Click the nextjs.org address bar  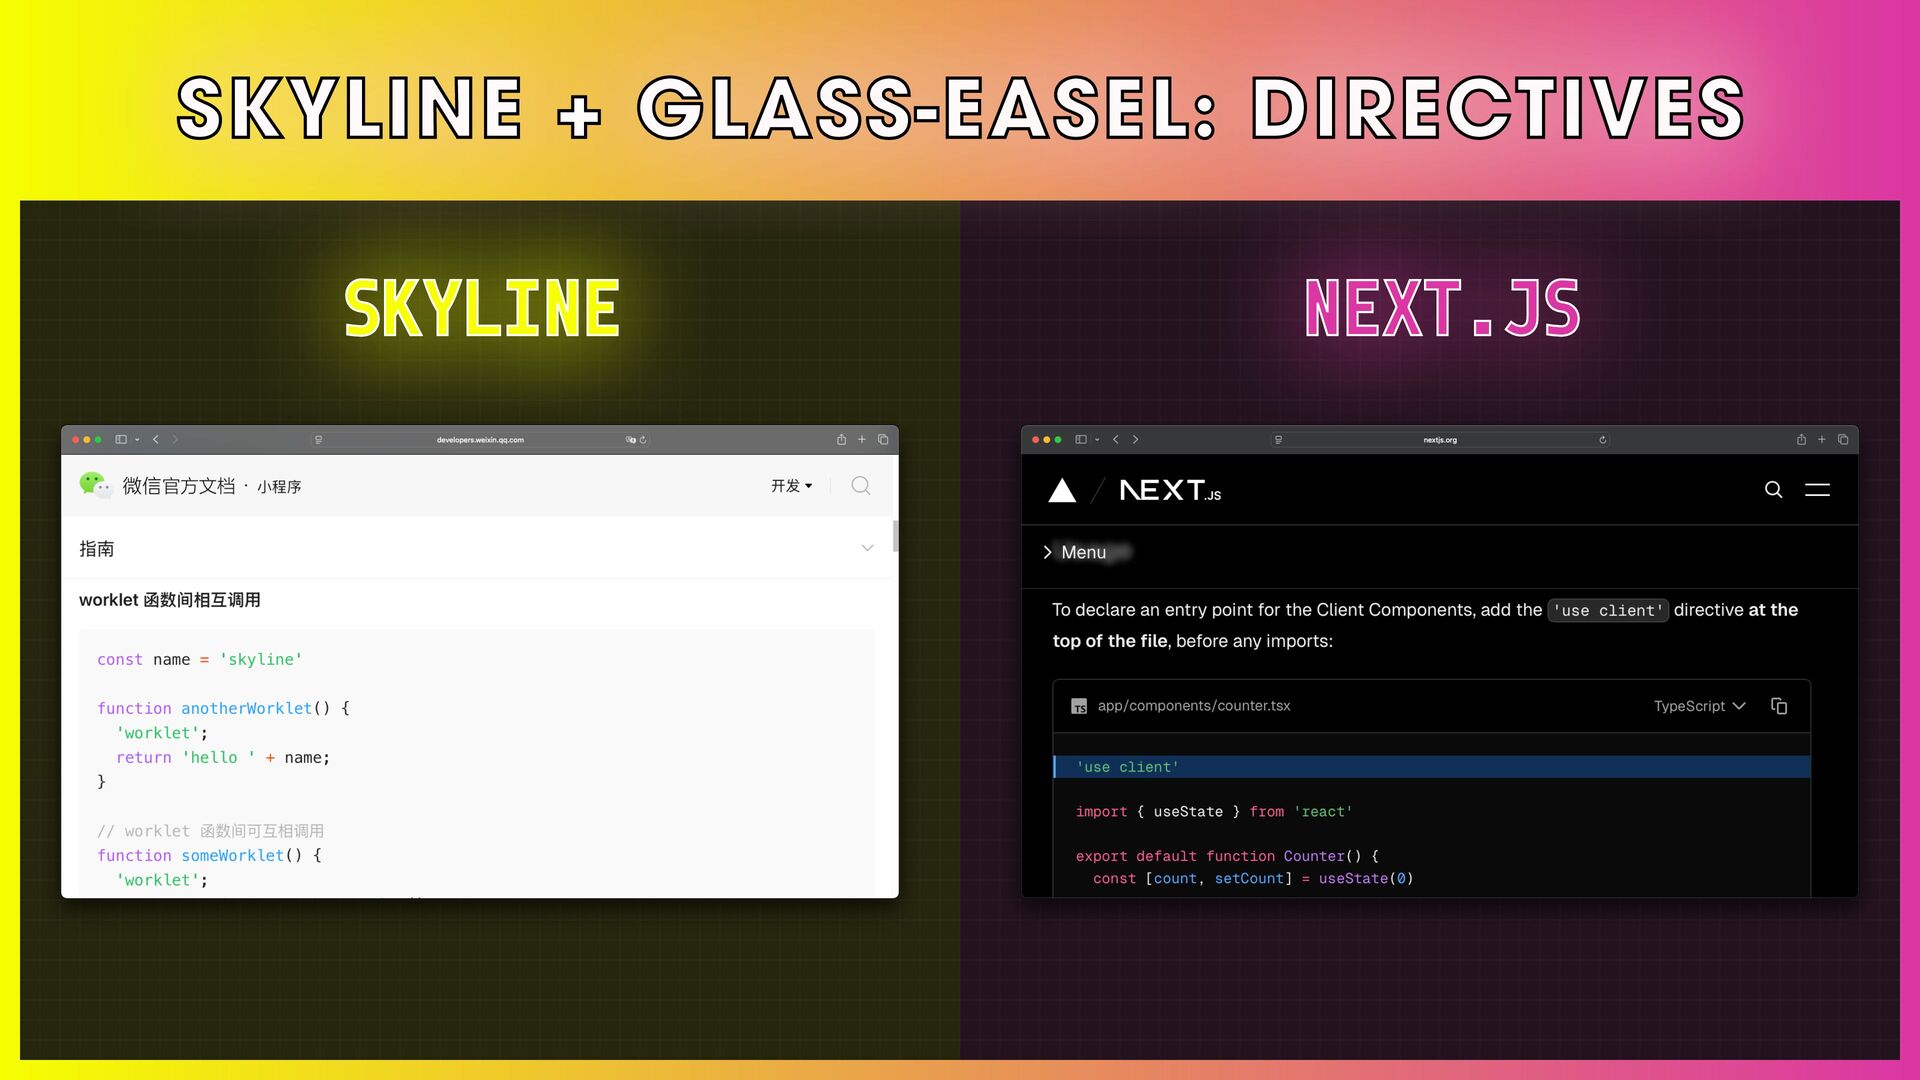[x=1440, y=440]
